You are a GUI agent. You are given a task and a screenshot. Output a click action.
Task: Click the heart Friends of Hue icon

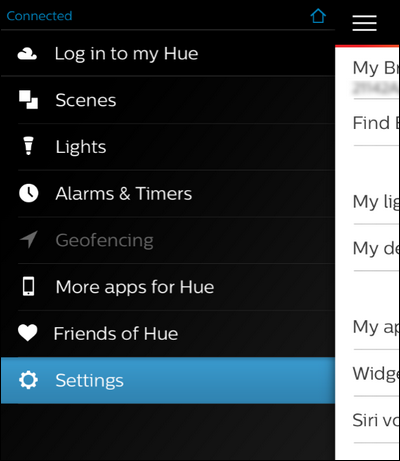click(28, 333)
